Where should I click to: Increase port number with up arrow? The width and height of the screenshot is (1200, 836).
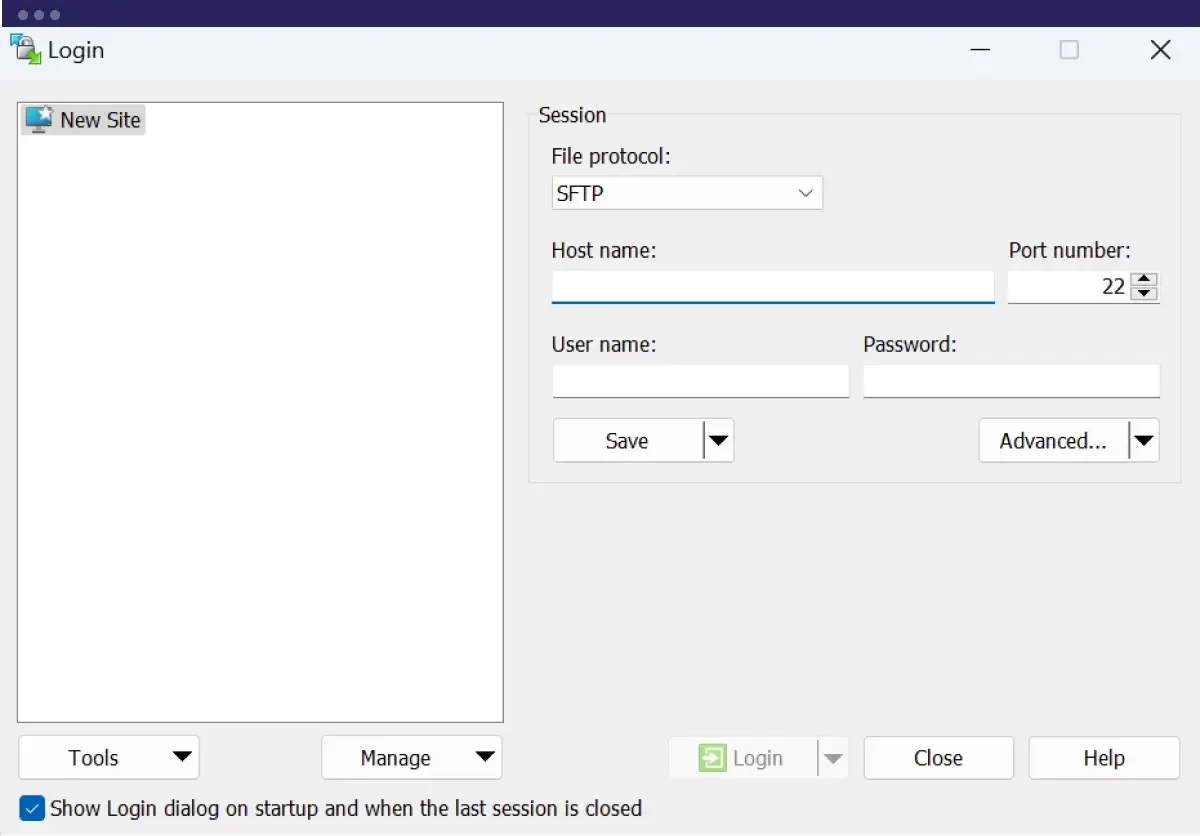pyautogui.click(x=1146, y=279)
